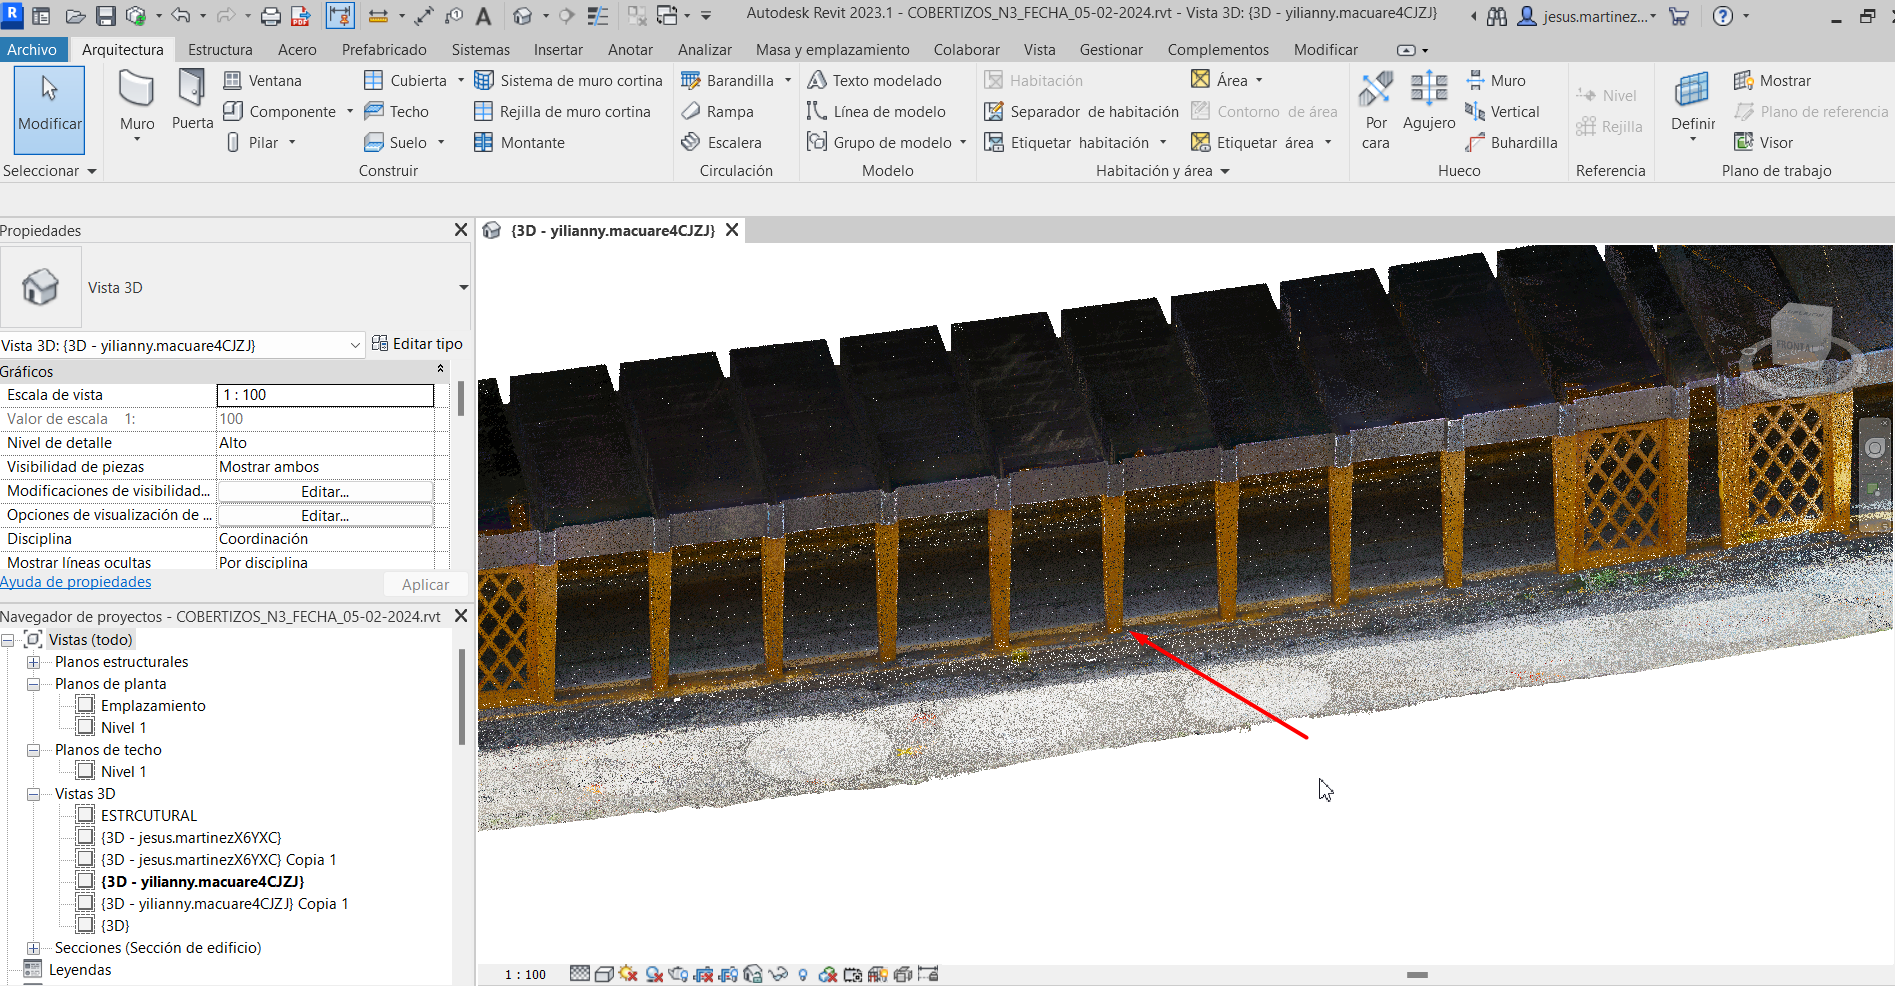Select the Puerta tool

click(x=191, y=100)
